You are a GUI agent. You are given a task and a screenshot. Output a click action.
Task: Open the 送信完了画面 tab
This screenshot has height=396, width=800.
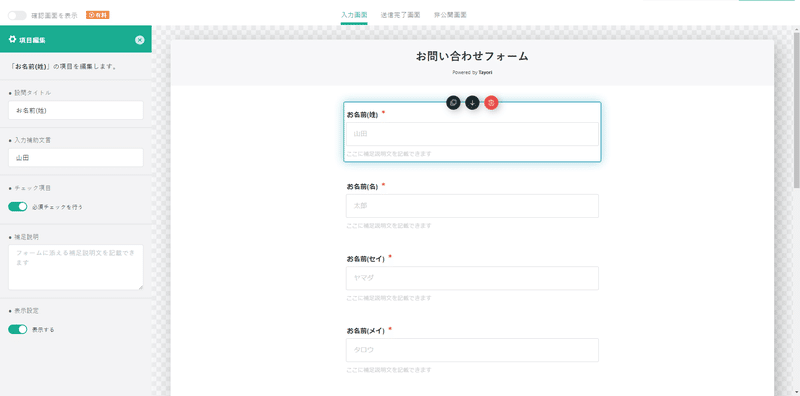[x=401, y=15]
